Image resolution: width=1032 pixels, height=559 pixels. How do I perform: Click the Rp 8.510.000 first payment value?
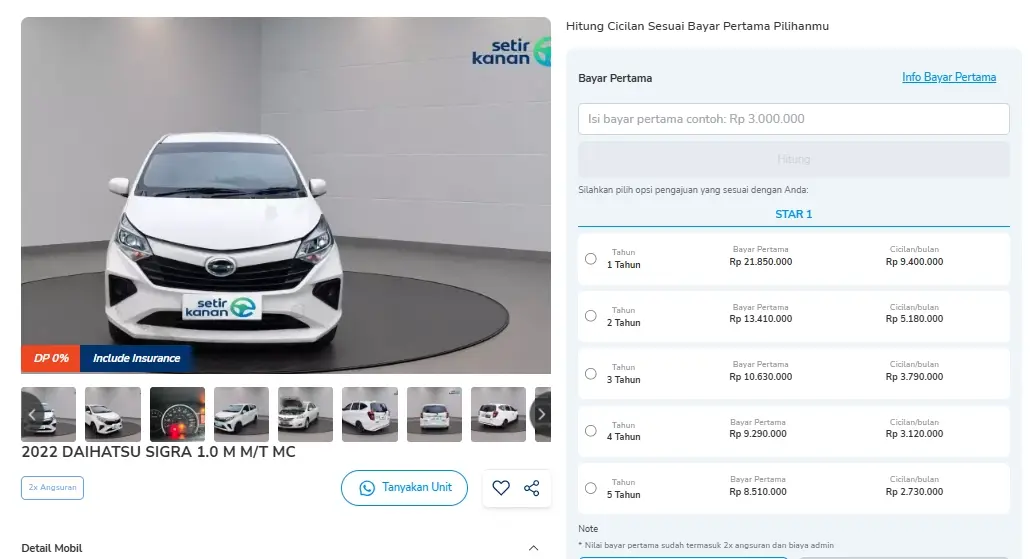tap(758, 492)
